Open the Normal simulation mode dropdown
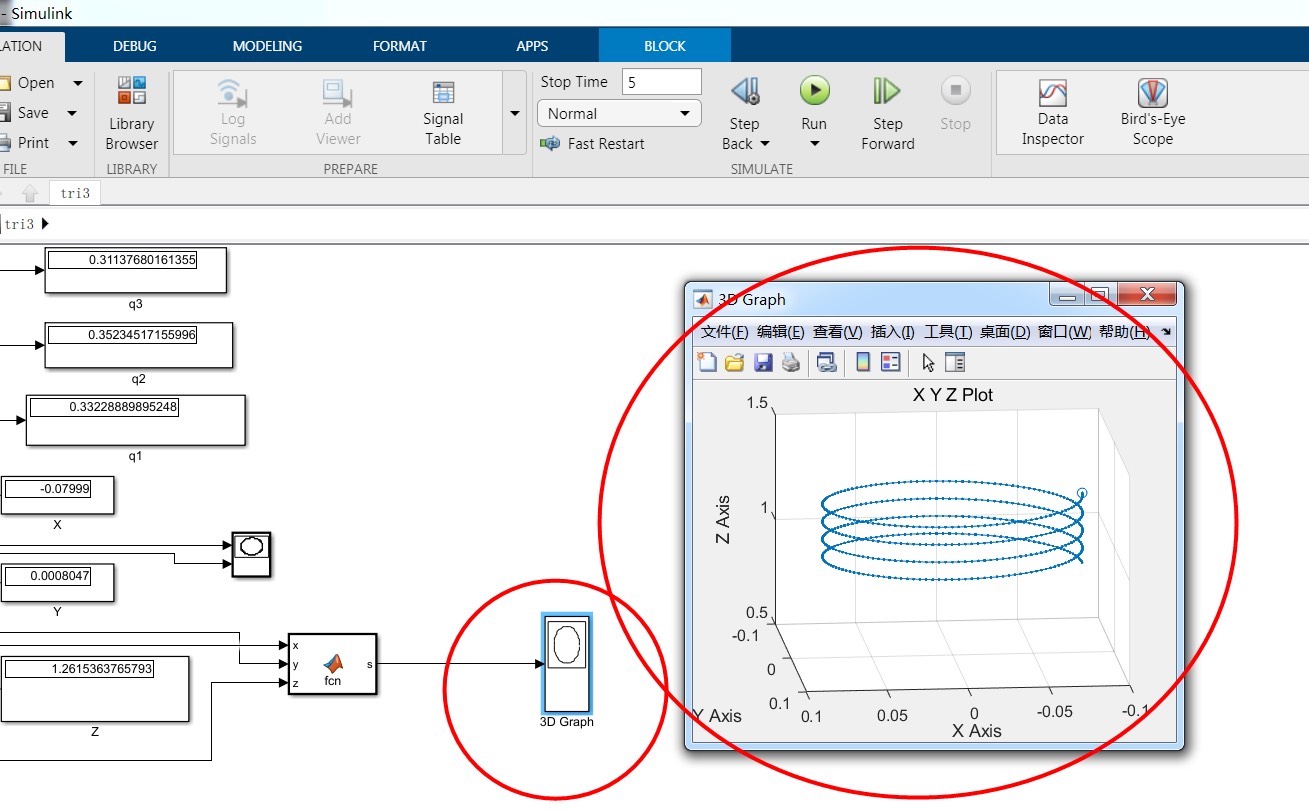 pyautogui.click(x=619, y=114)
